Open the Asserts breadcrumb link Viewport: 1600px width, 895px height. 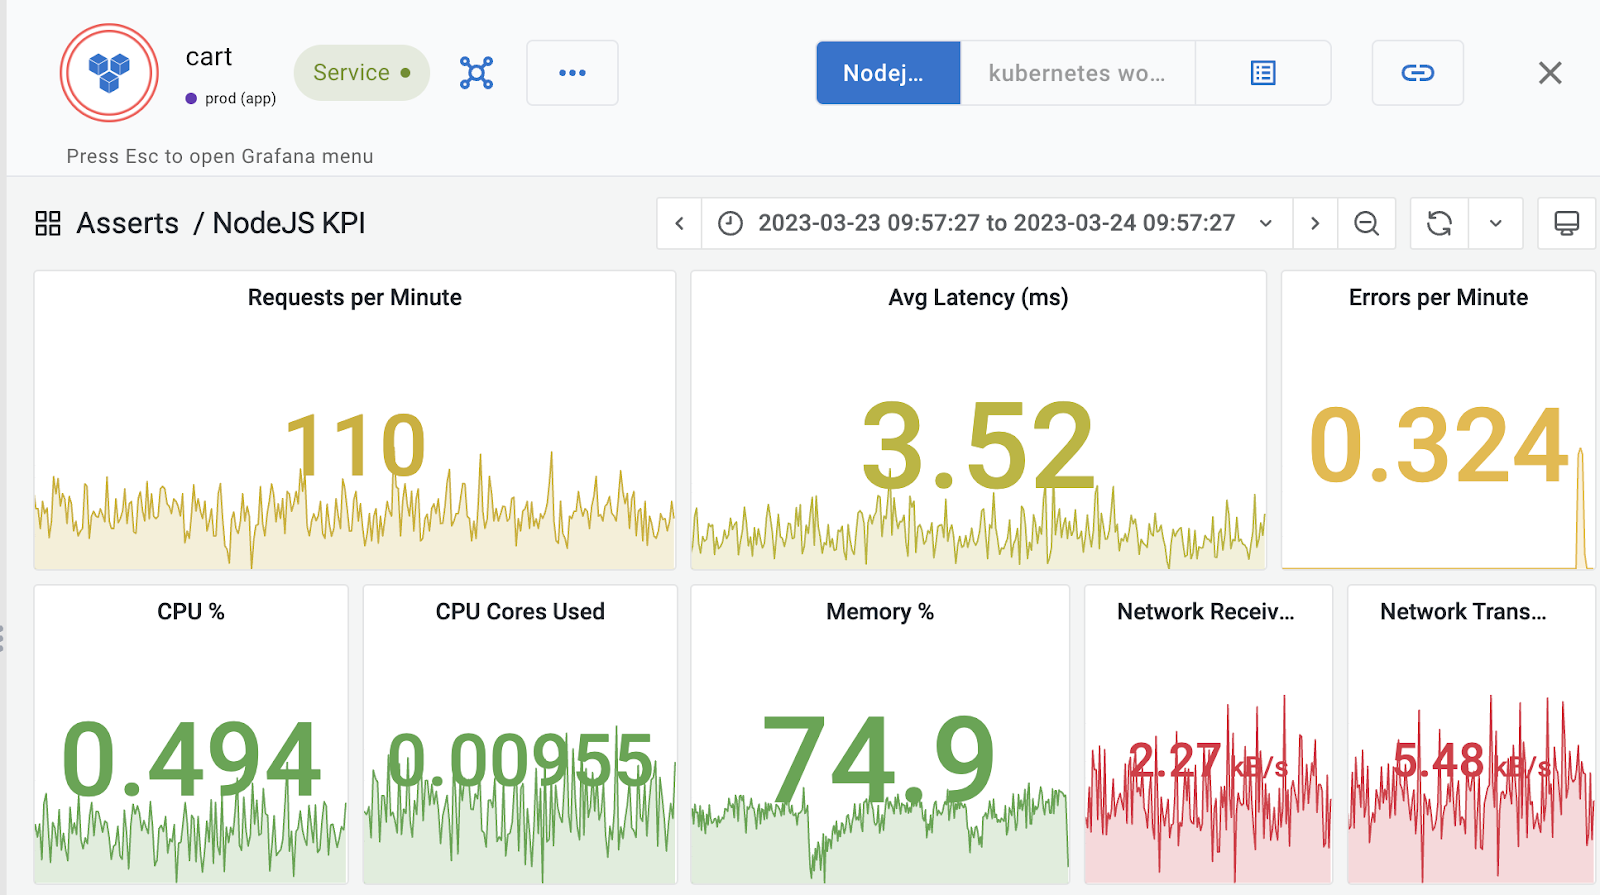point(128,223)
